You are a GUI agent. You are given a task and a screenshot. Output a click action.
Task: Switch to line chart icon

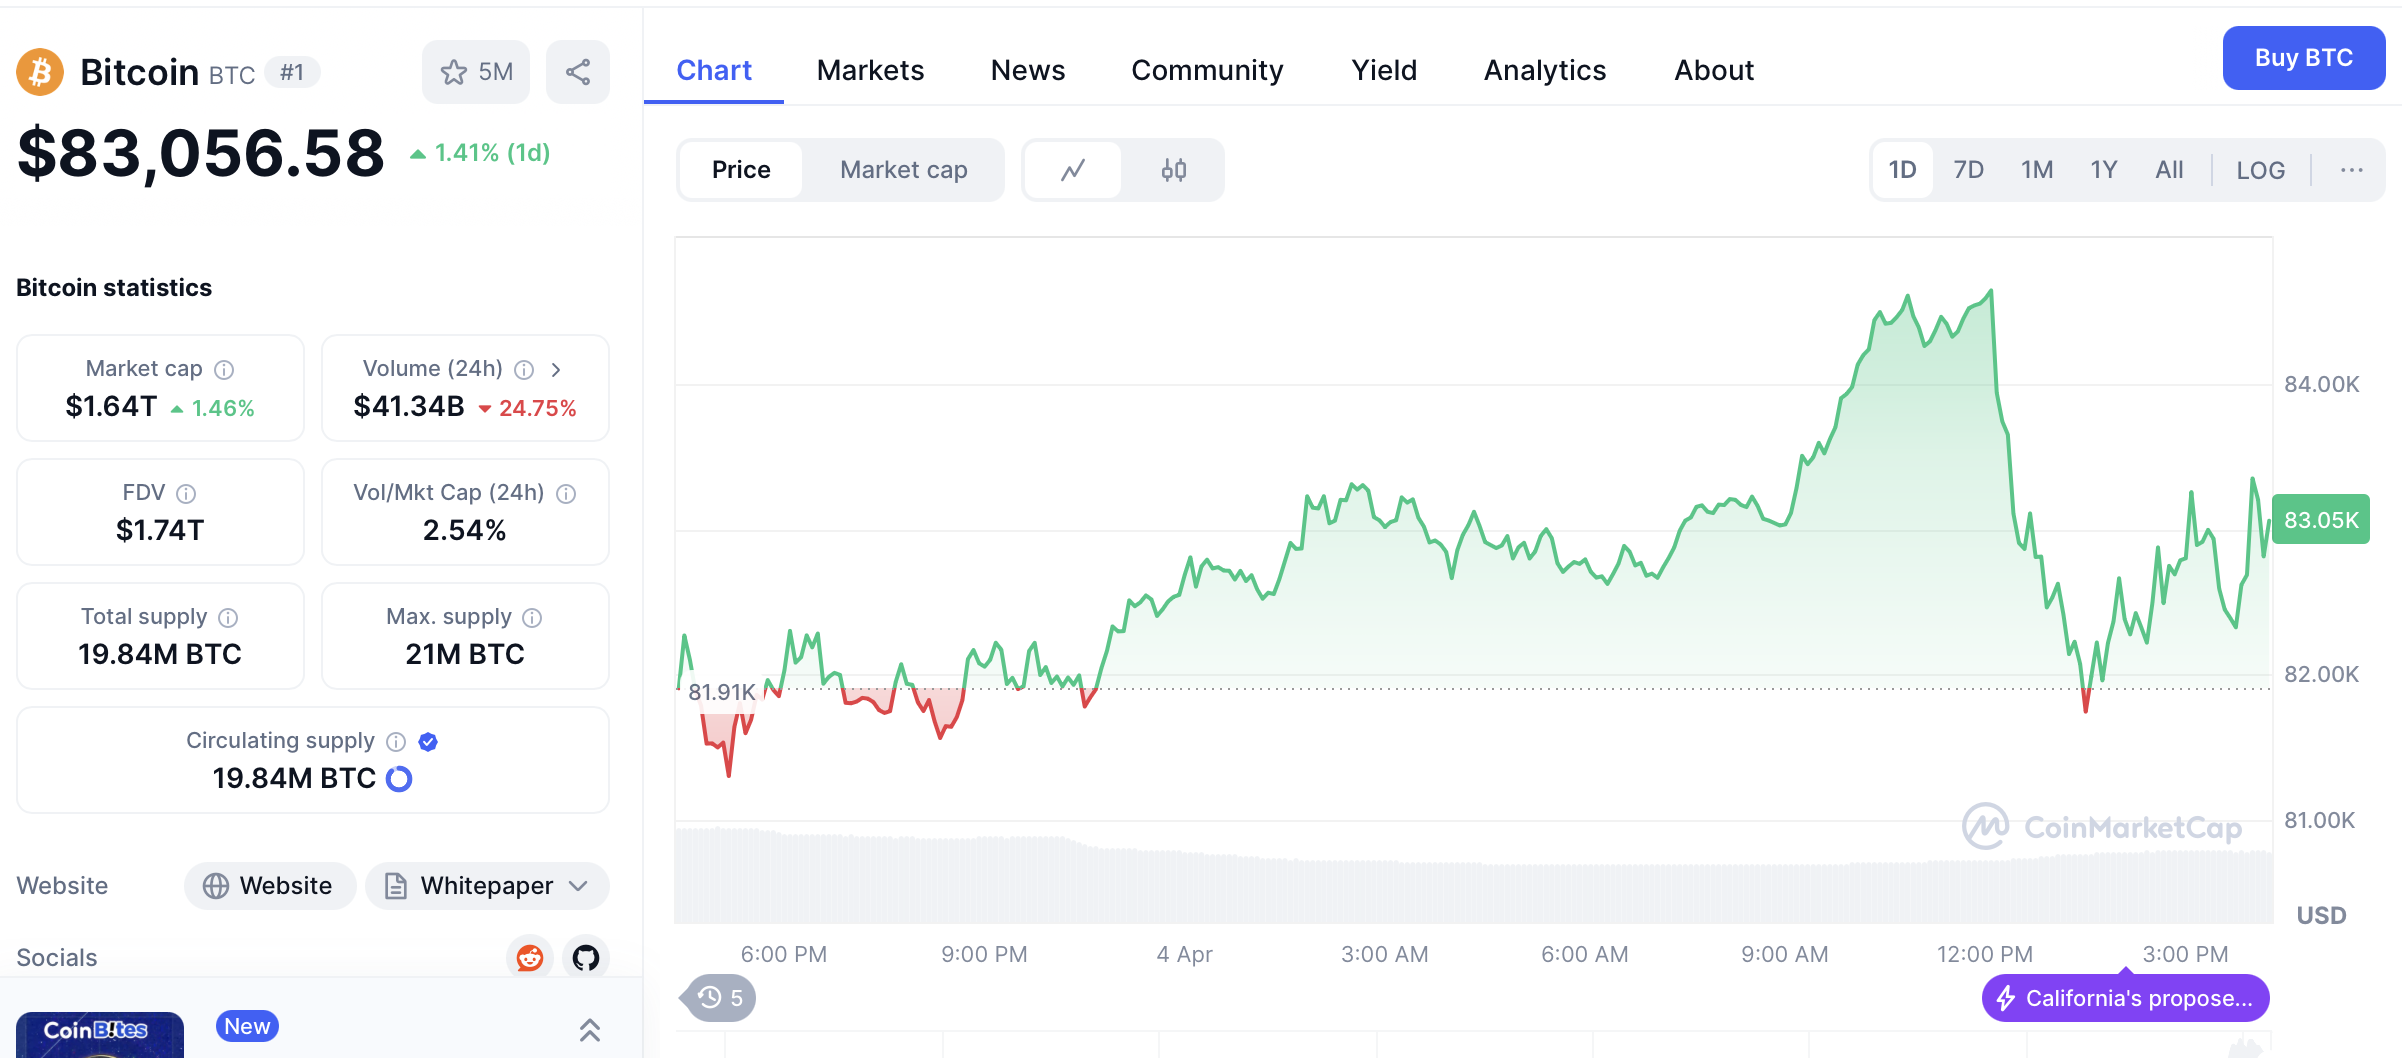[1073, 170]
